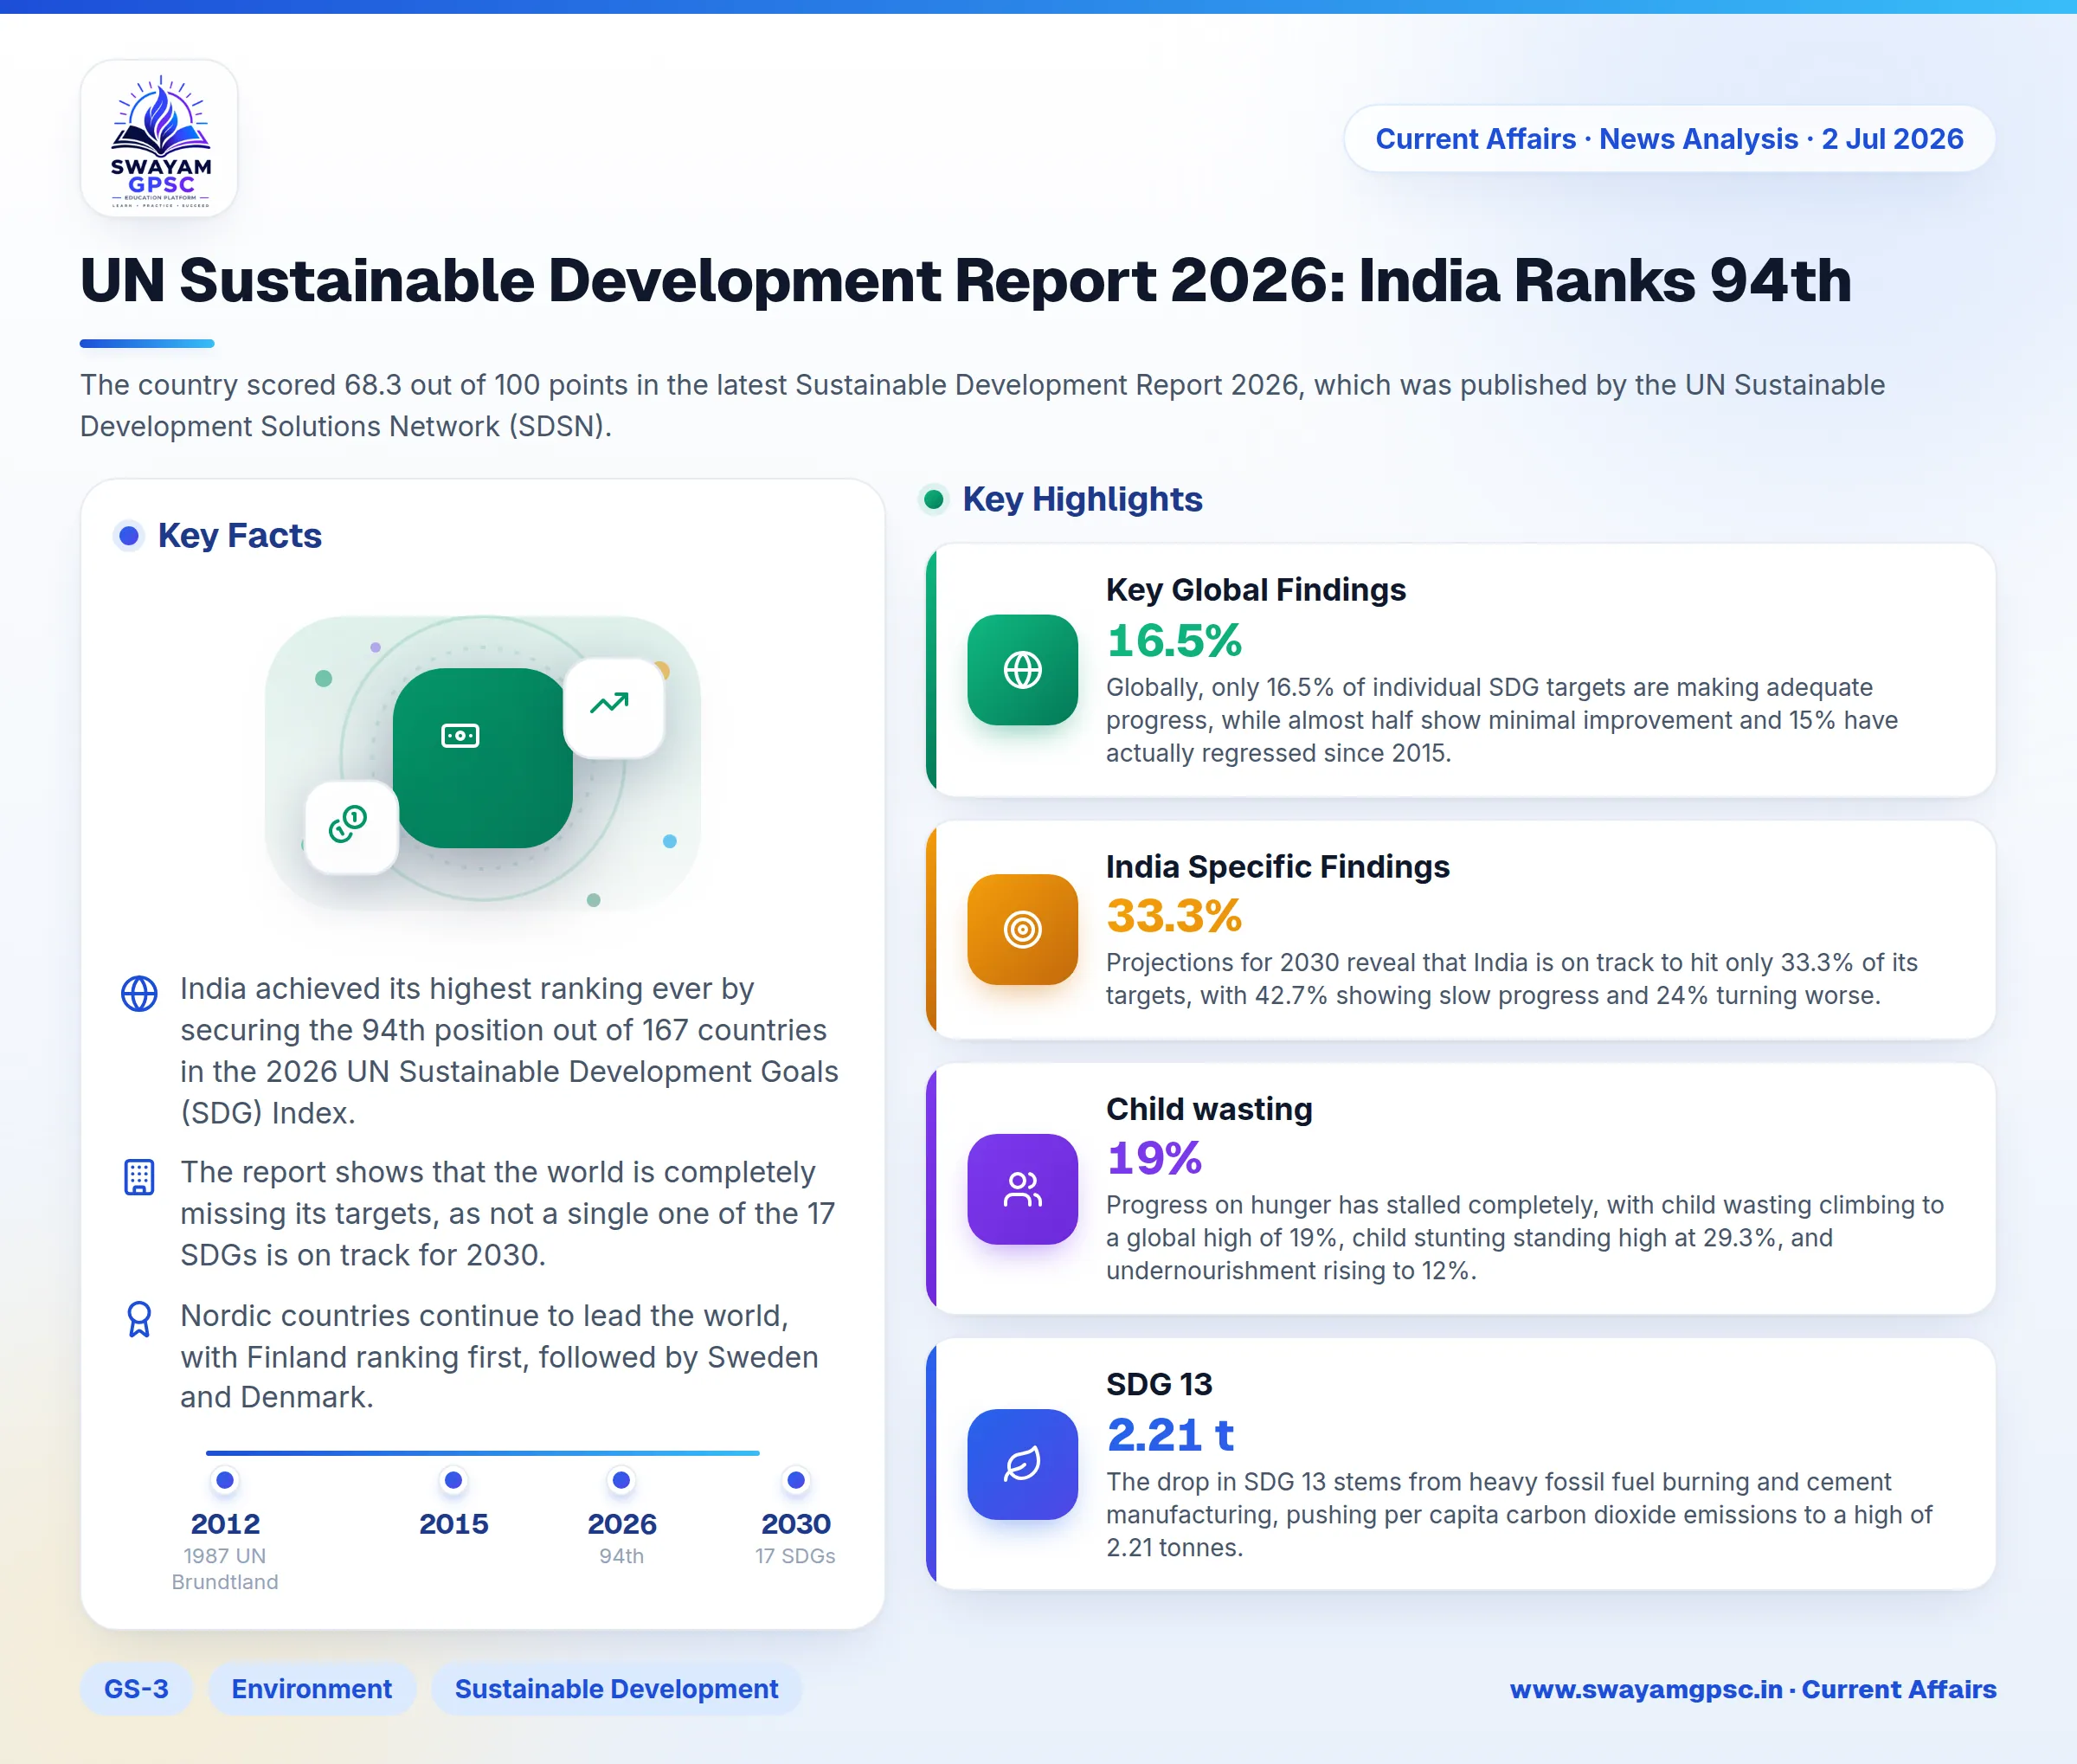Screen dimensions: 2077x1764
Task: Click the 19% statistic
Action: pyautogui.click(x=1154, y=1158)
